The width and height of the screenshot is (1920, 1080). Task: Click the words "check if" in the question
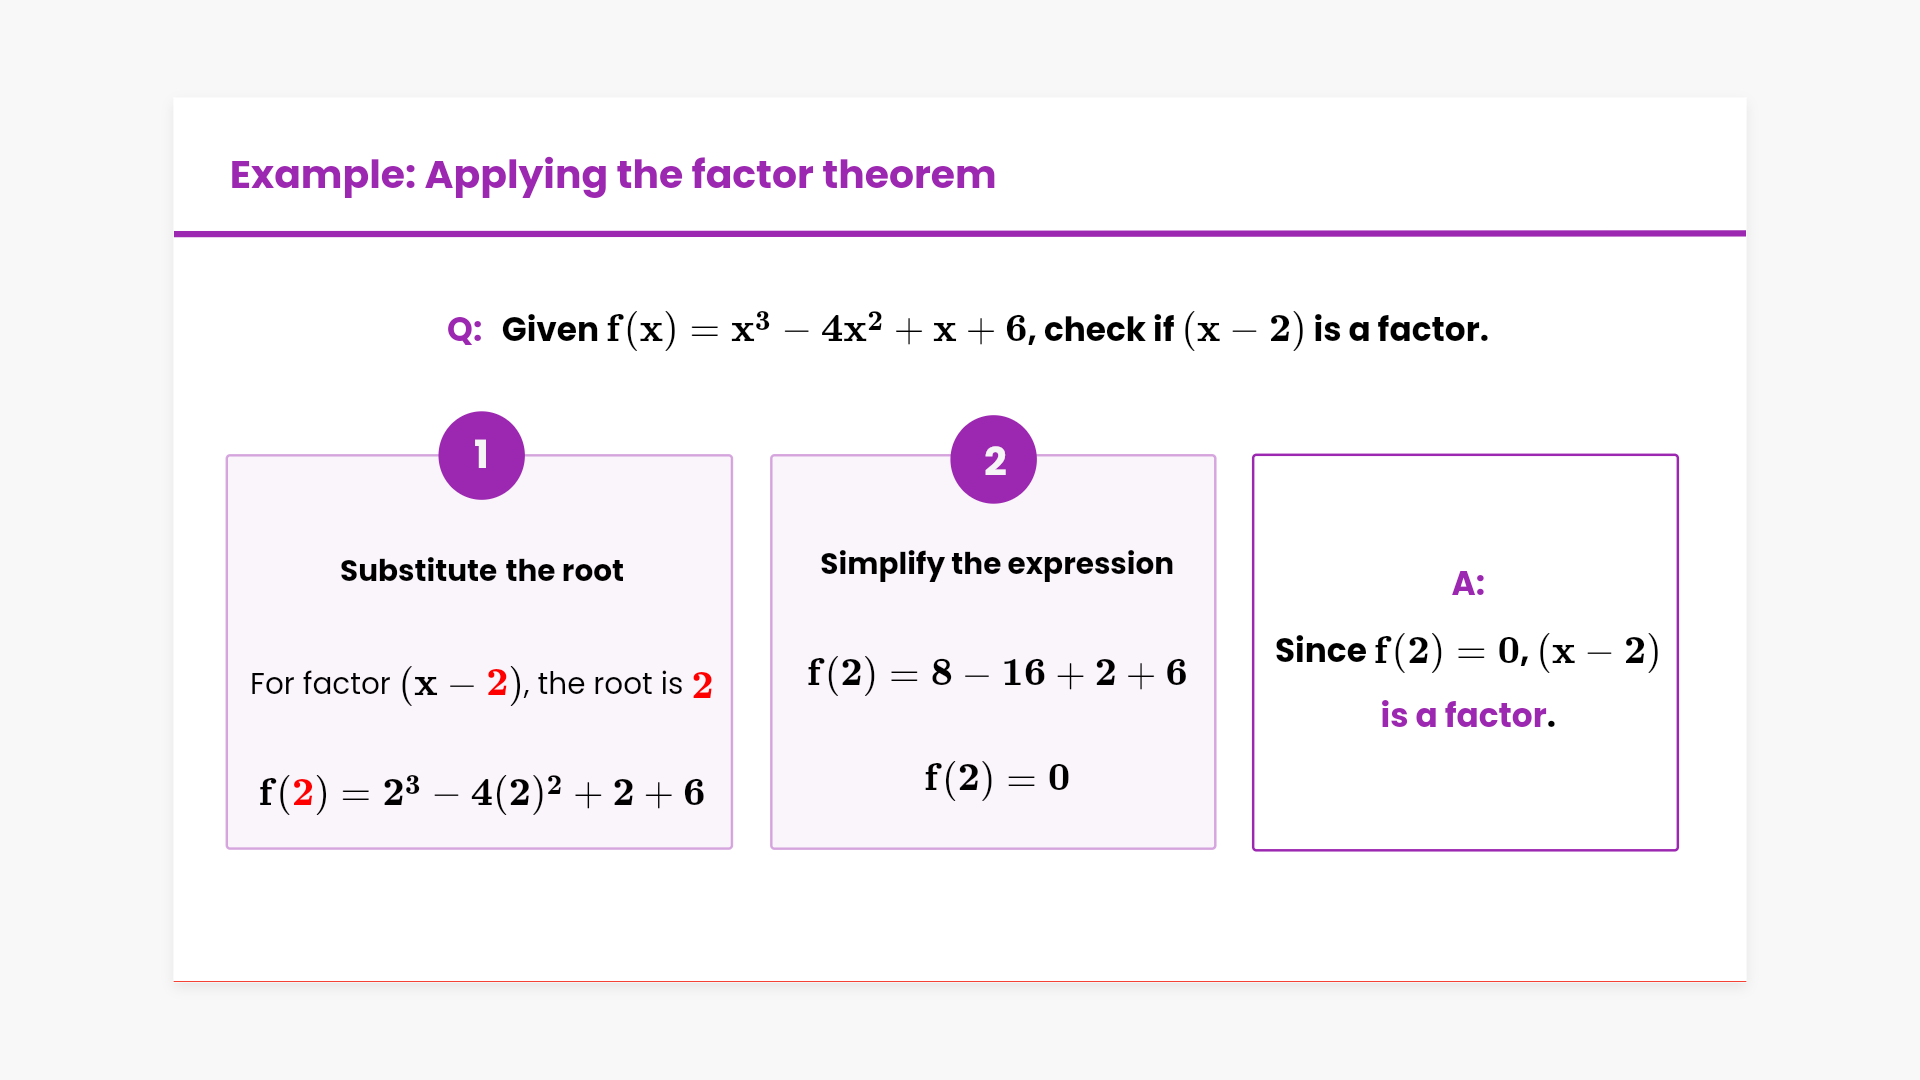point(1108,329)
